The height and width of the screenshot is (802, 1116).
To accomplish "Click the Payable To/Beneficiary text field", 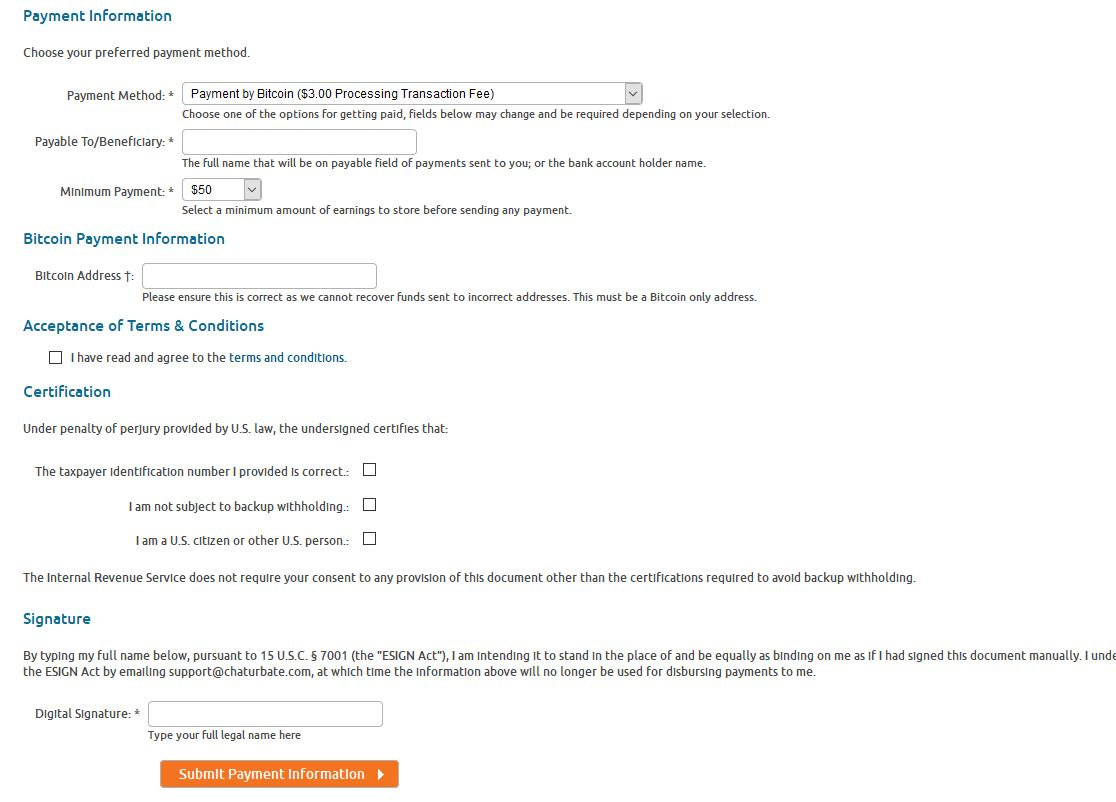I will pos(299,142).
